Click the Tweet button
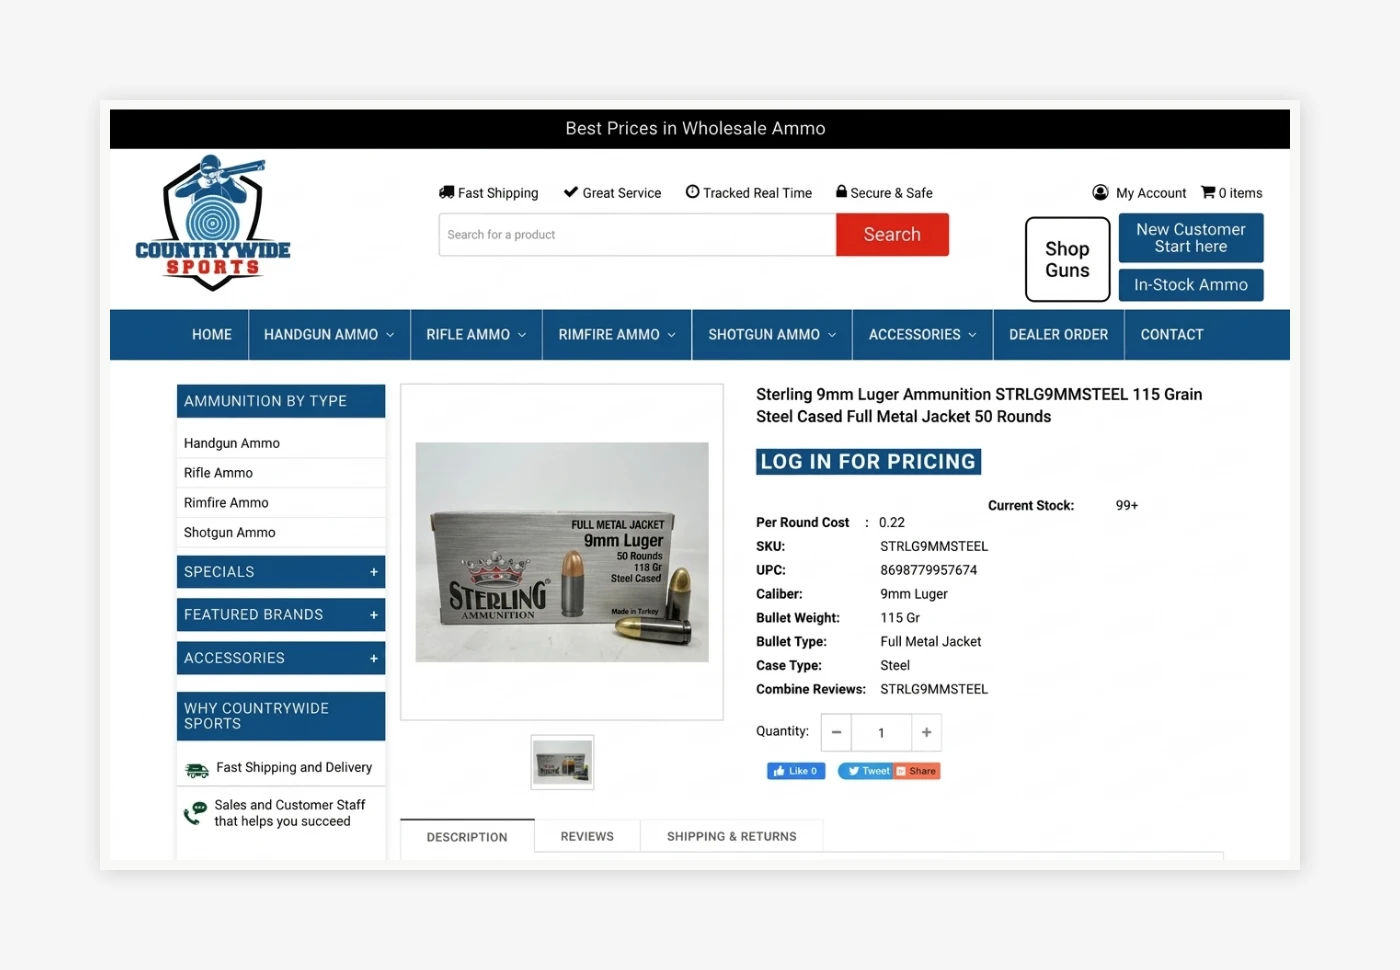This screenshot has width=1400, height=970. pyautogui.click(x=866, y=771)
